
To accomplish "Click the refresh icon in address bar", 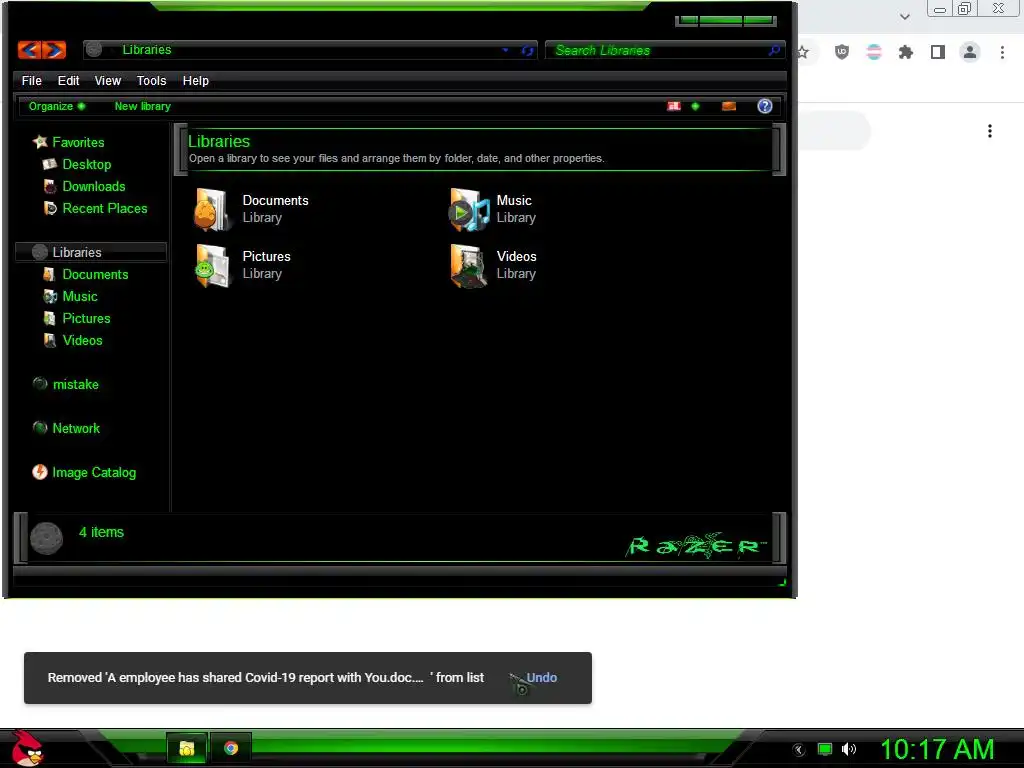I will (x=528, y=50).
